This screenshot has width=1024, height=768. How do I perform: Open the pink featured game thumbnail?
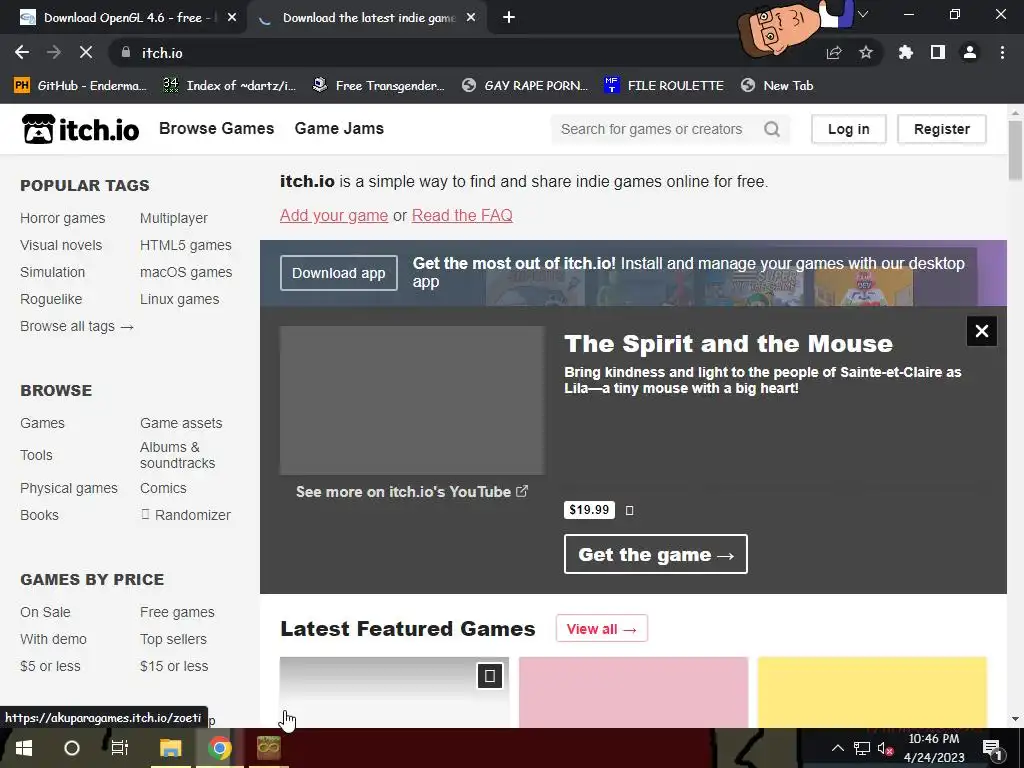coord(633,692)
